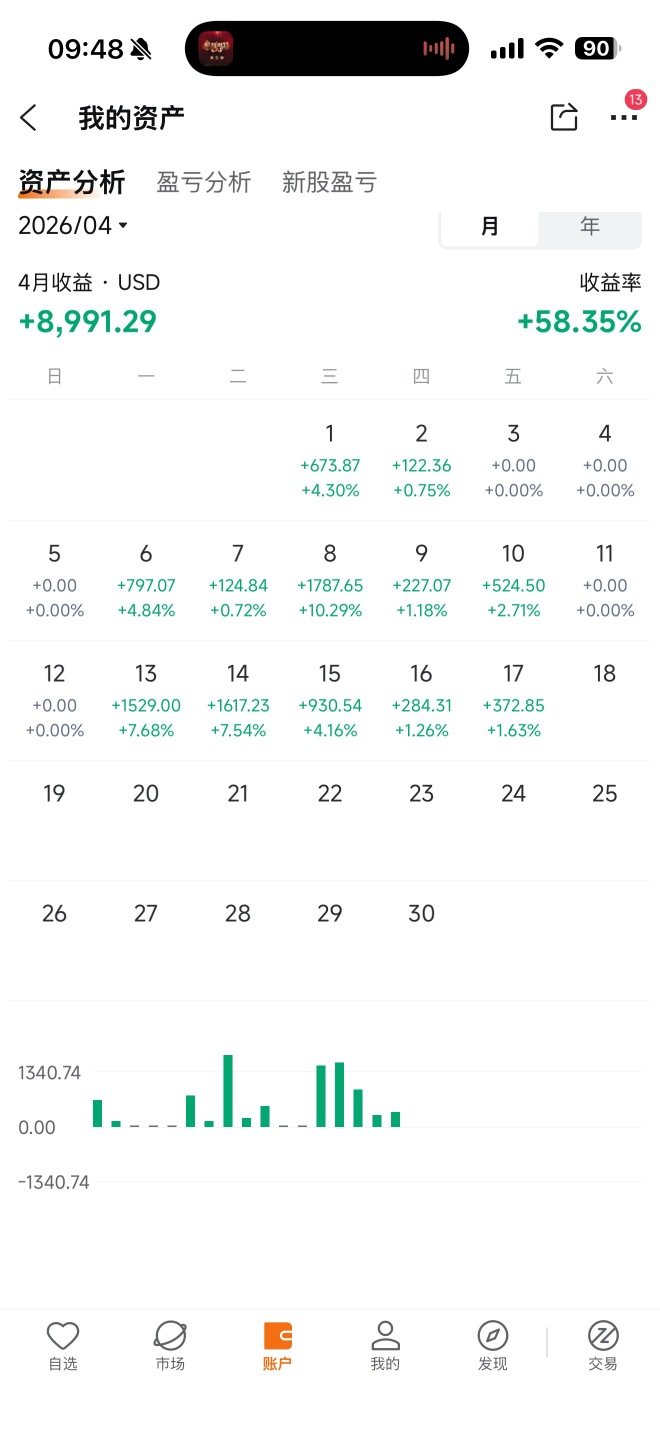This screenshot has height=1434, width=660.
Task: Select April 8 with +1787.65 gain
Action: tap(330, 581)
